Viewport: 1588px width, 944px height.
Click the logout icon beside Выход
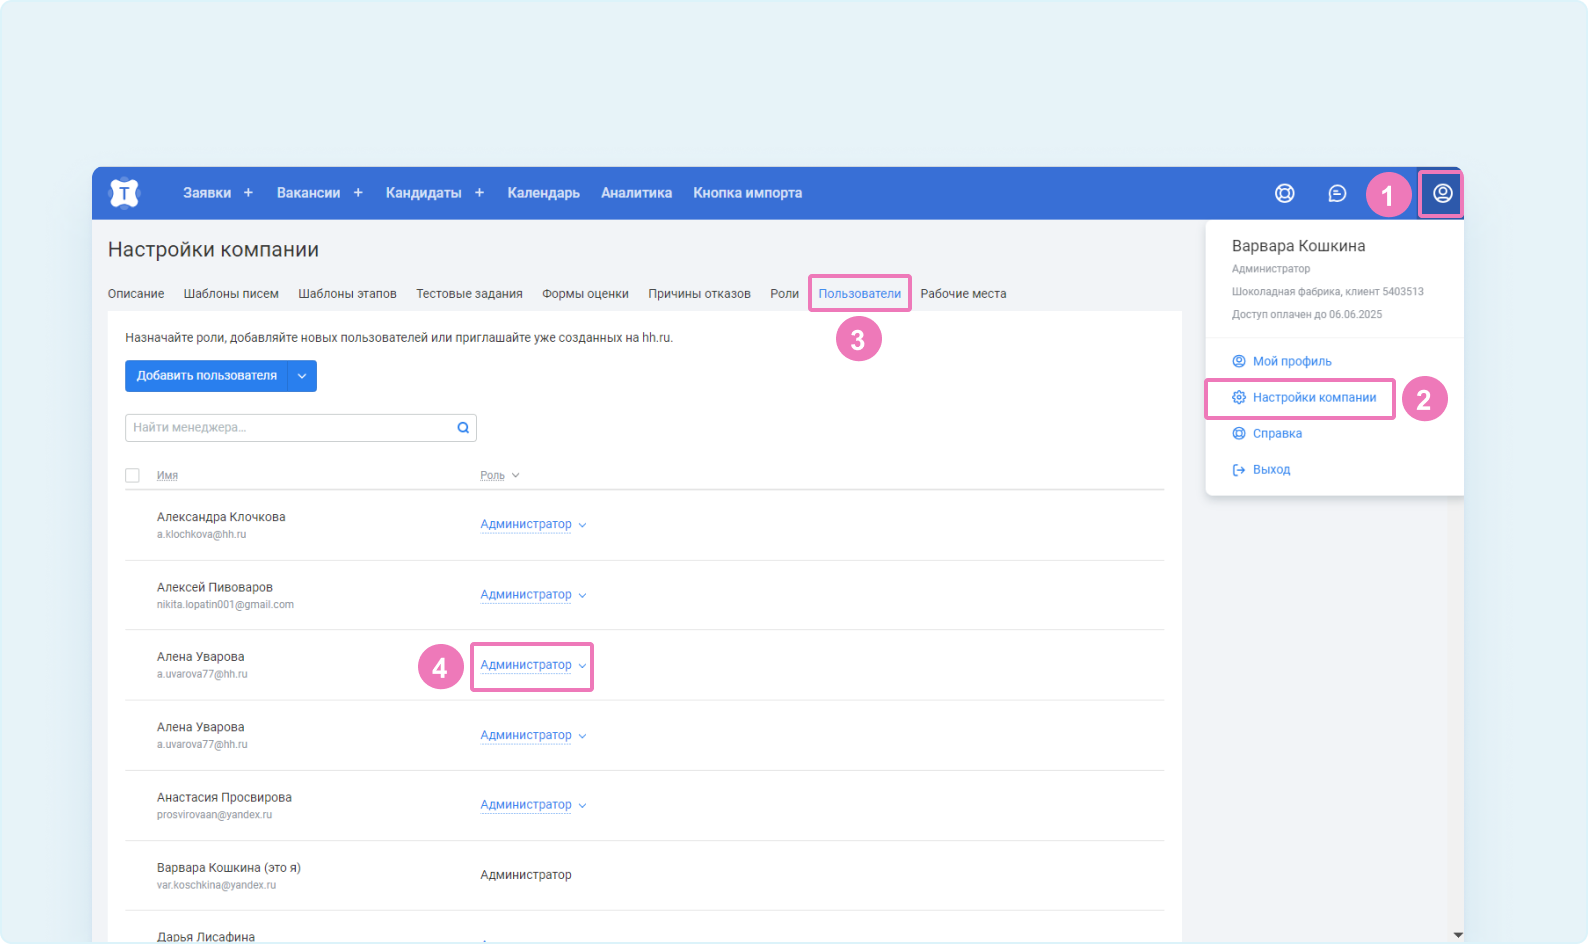point(1239,469)
